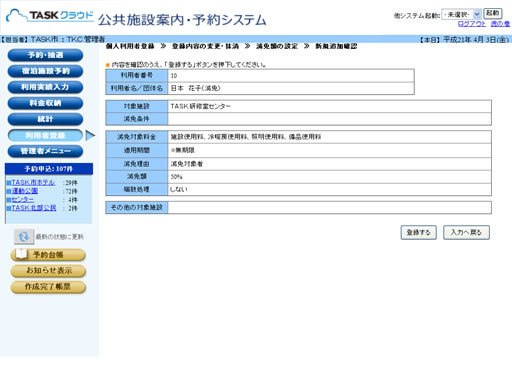
Task: Click the 予約申込: 107件 header
Action: click(x=49, y=169)
